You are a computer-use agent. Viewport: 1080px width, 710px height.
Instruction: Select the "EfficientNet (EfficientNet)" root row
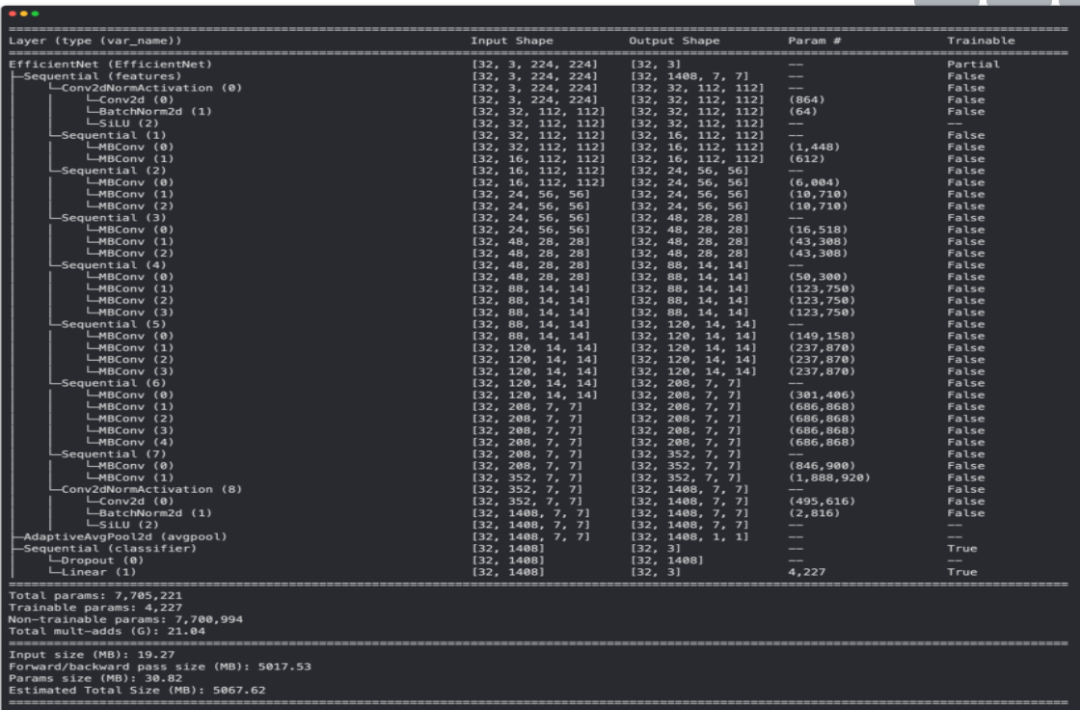tap(506, 64)
